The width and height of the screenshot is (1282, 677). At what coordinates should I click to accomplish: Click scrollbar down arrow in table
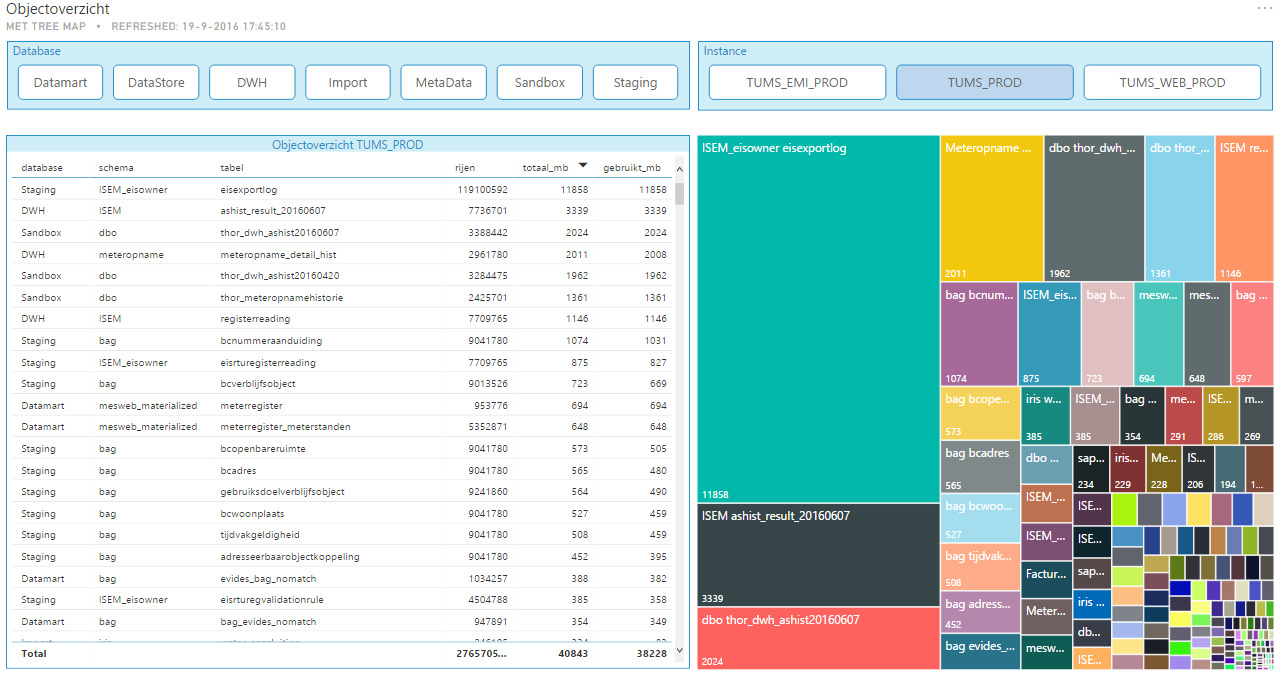coord(680,650)
